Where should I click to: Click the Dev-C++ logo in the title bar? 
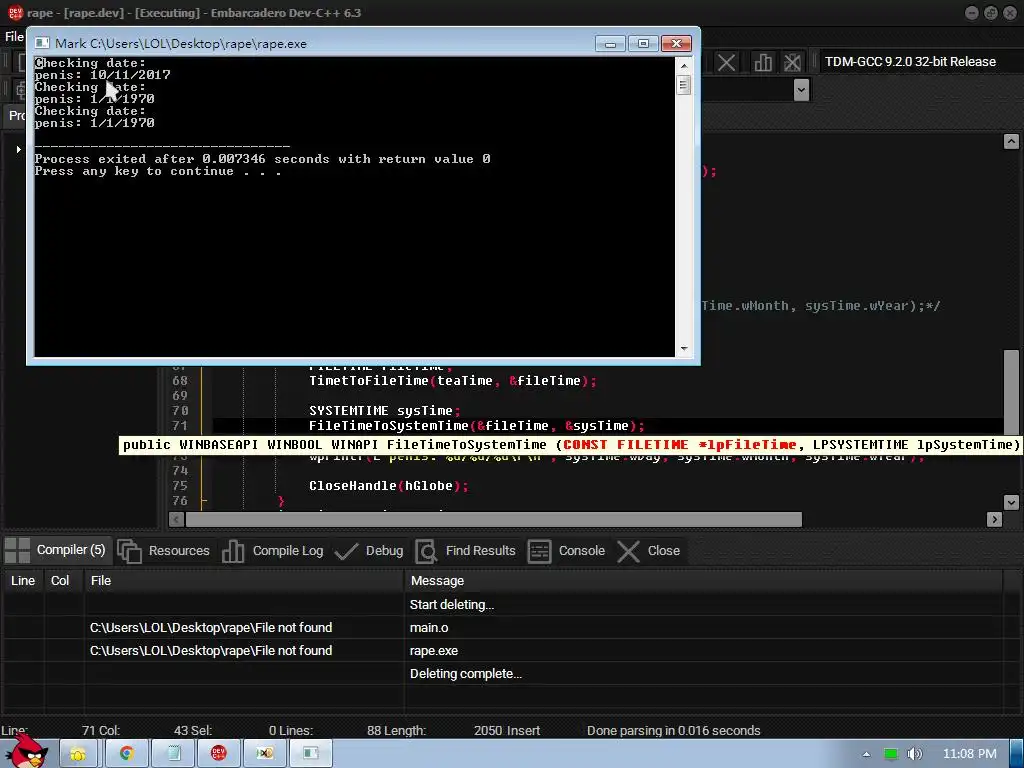[x=15, y=12]
